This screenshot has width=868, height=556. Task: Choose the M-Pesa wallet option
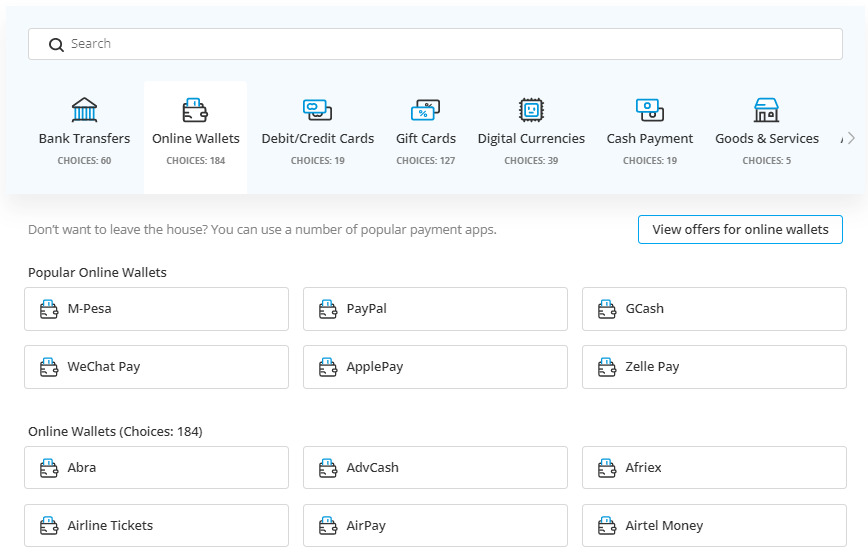[156, 309]
